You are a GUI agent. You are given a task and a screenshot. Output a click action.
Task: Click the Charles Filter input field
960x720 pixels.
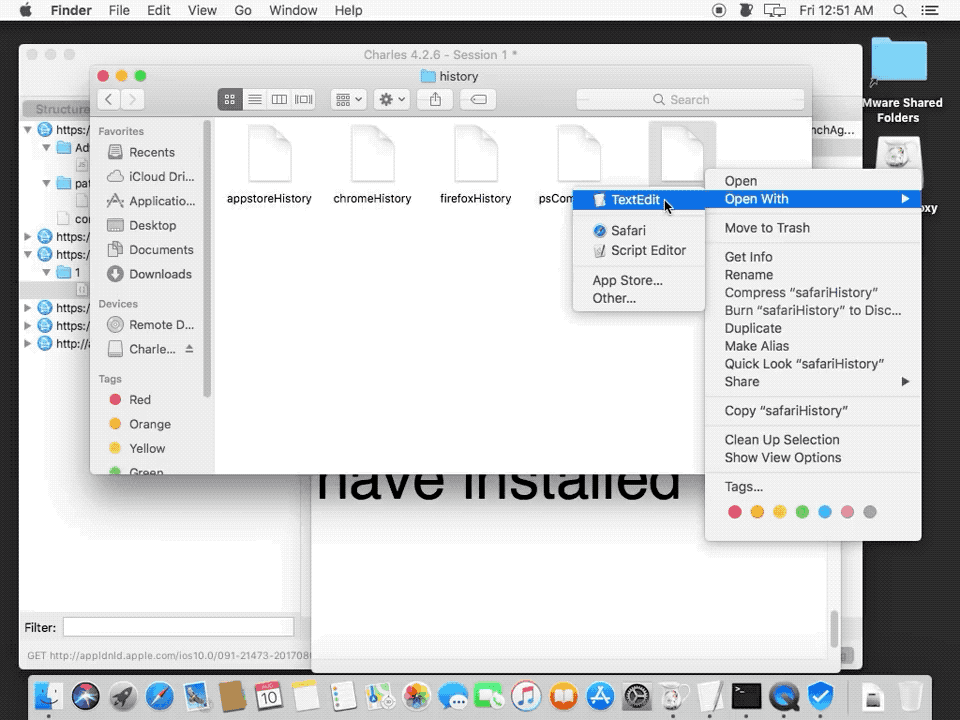click(178, 627)
